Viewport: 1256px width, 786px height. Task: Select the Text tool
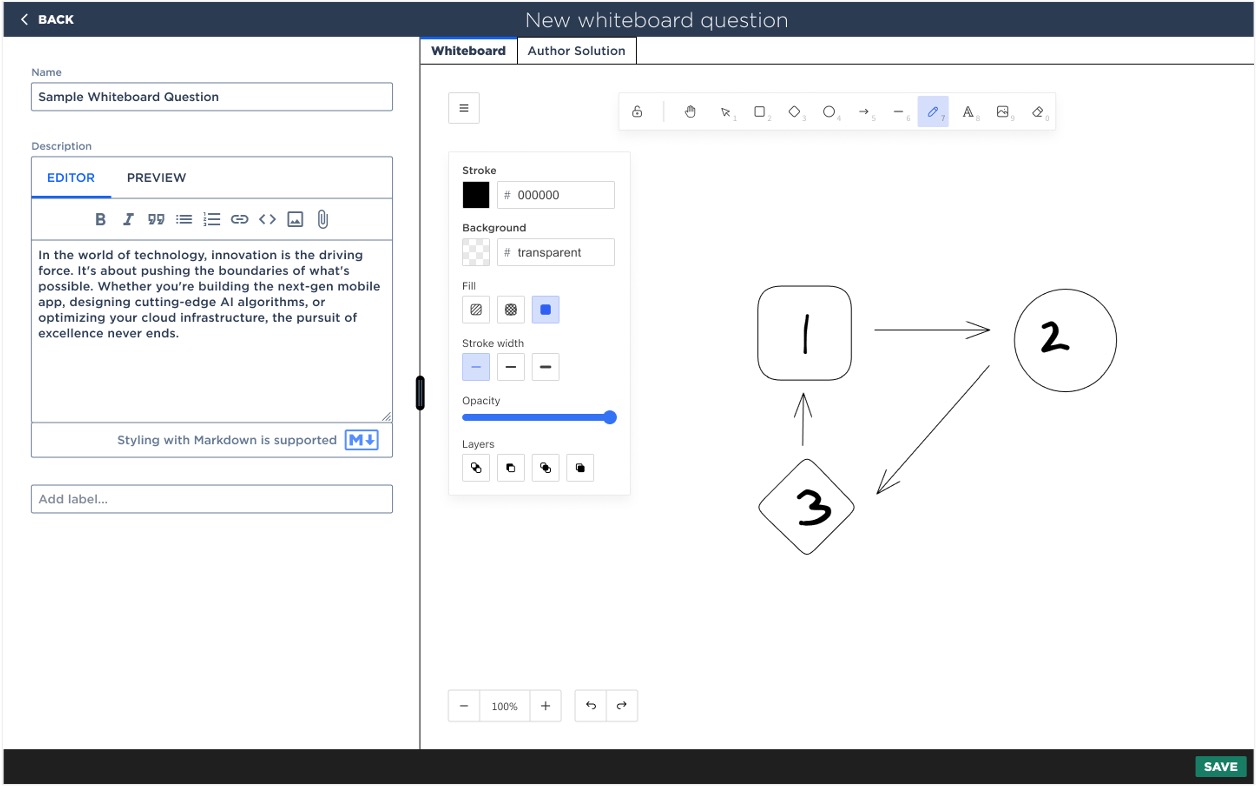click(x=968, y=112)
